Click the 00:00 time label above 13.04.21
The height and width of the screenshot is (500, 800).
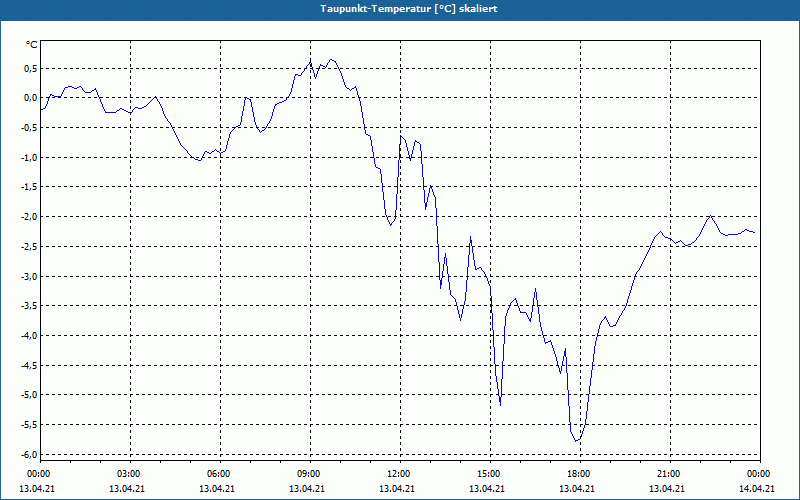[39, 474]
